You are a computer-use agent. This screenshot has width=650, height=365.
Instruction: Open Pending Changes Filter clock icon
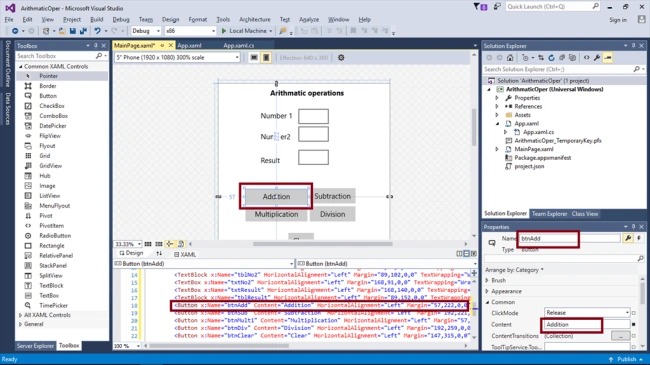pos(525,58)
